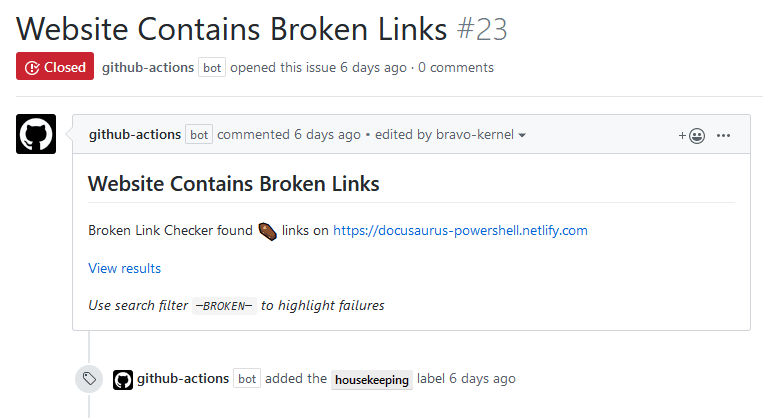Click the small github-actions avatar in timeline
Viewport: 763px width, 418px height.
point(123,379)
